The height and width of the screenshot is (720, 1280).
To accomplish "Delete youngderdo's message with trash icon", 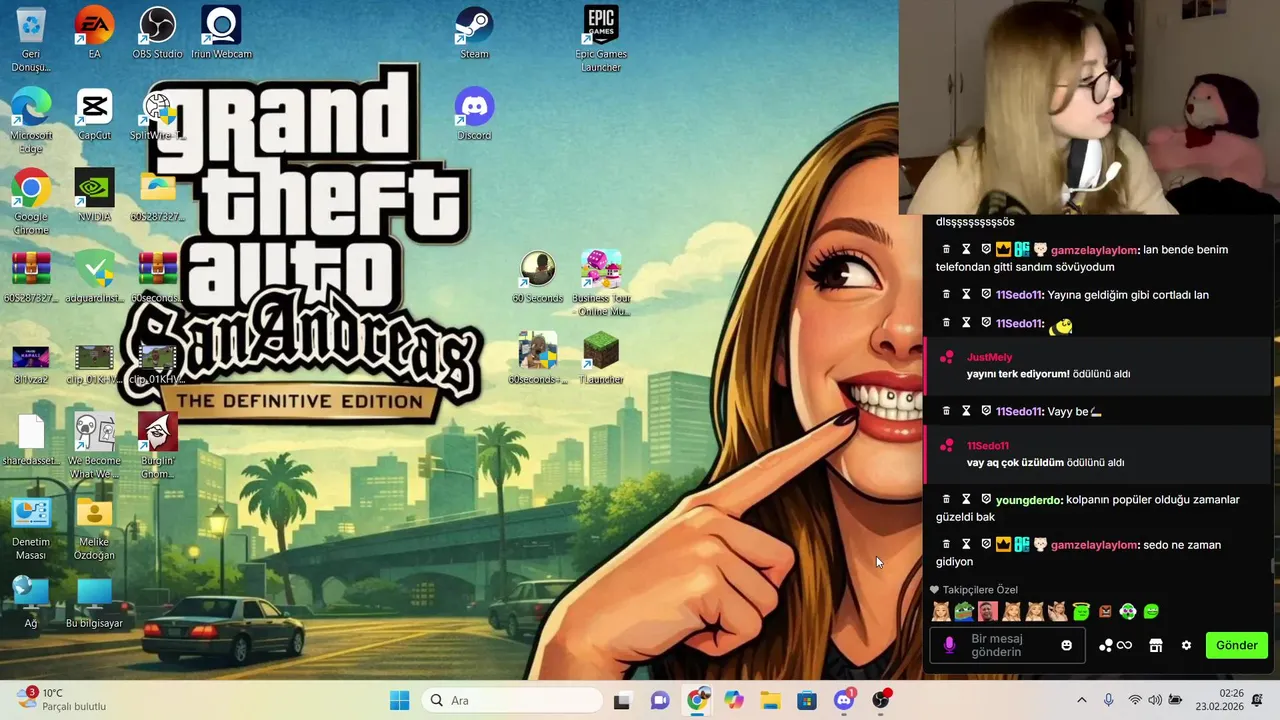I will click(x=946, y=499).
